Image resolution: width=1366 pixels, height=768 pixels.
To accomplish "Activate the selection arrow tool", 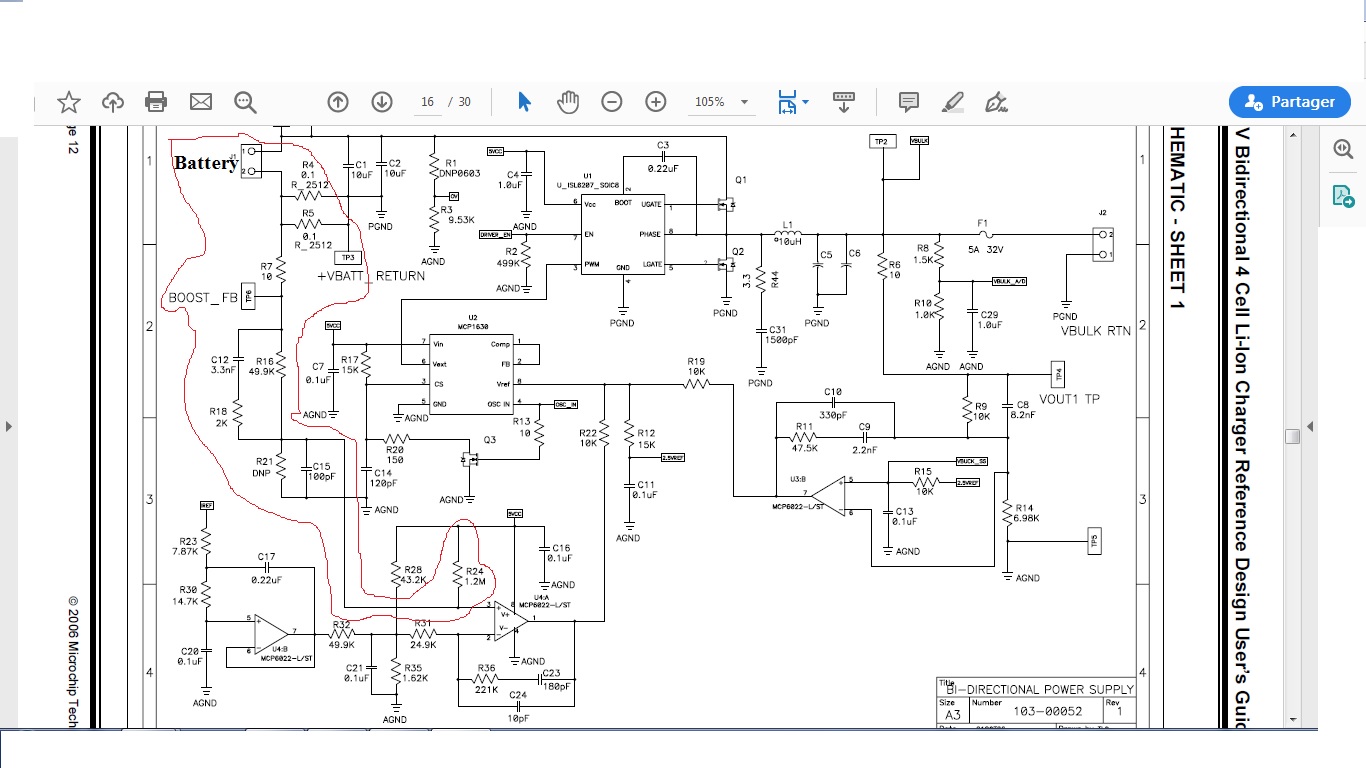I will pos(524,102).
